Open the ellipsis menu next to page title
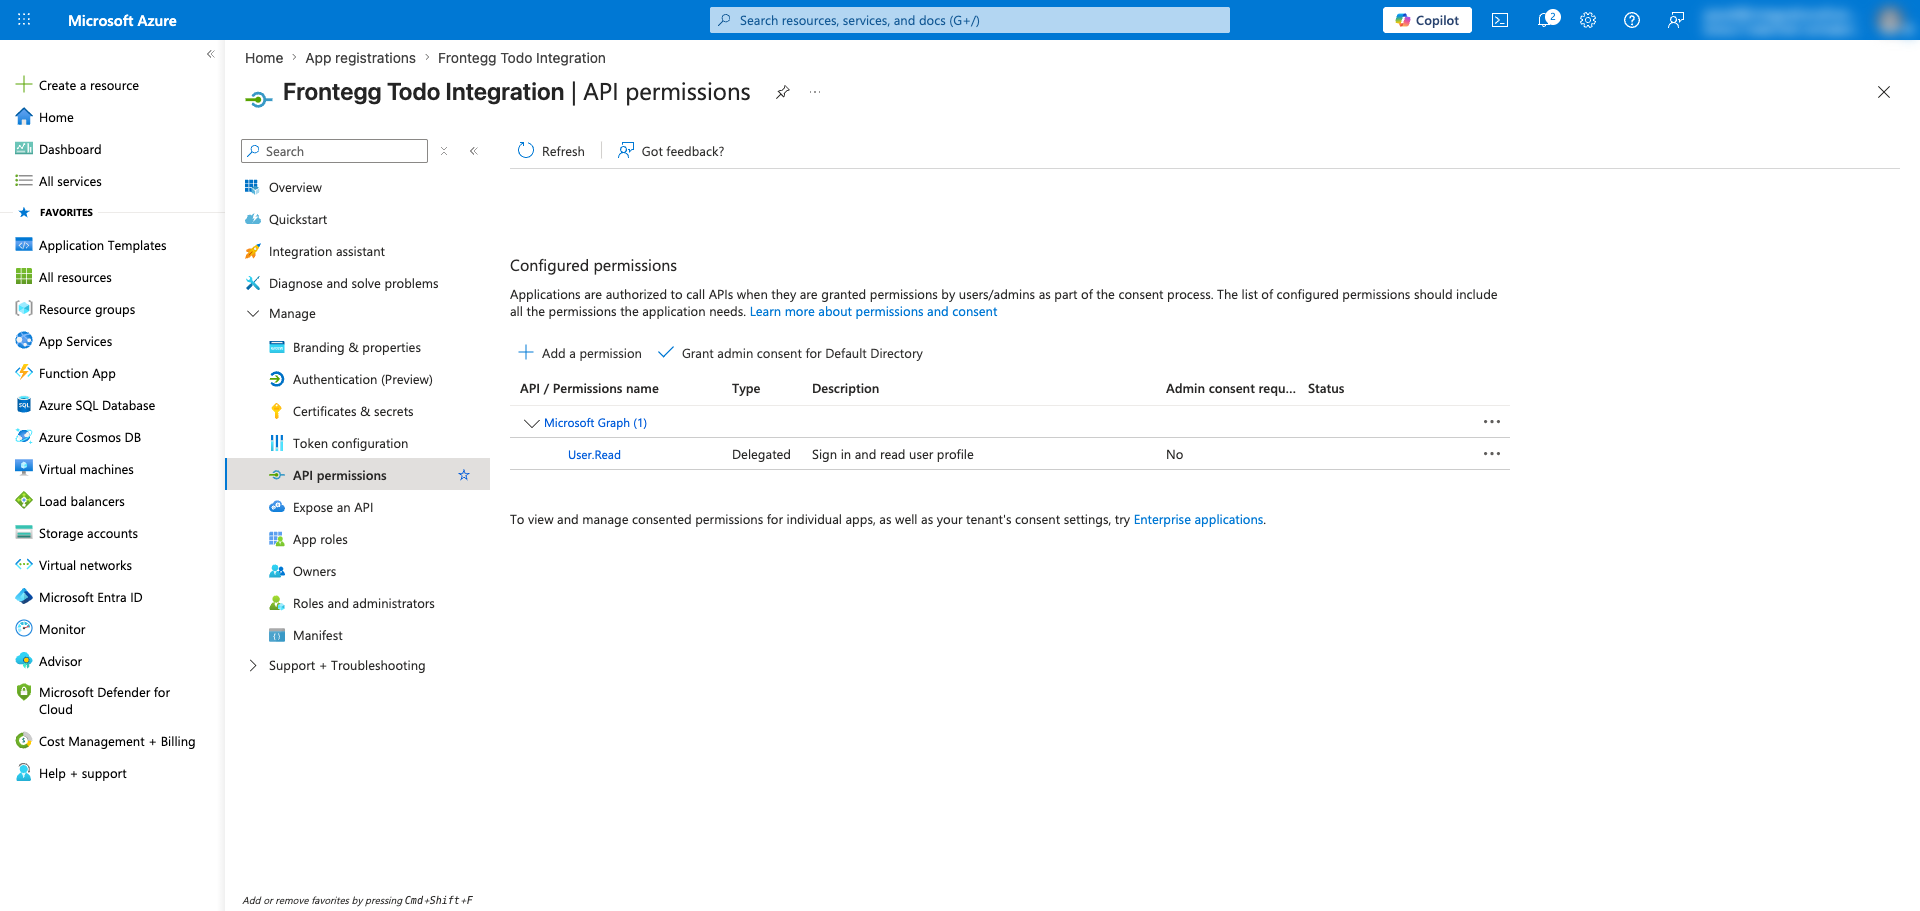1920x911 pixels. coord(815,92)
